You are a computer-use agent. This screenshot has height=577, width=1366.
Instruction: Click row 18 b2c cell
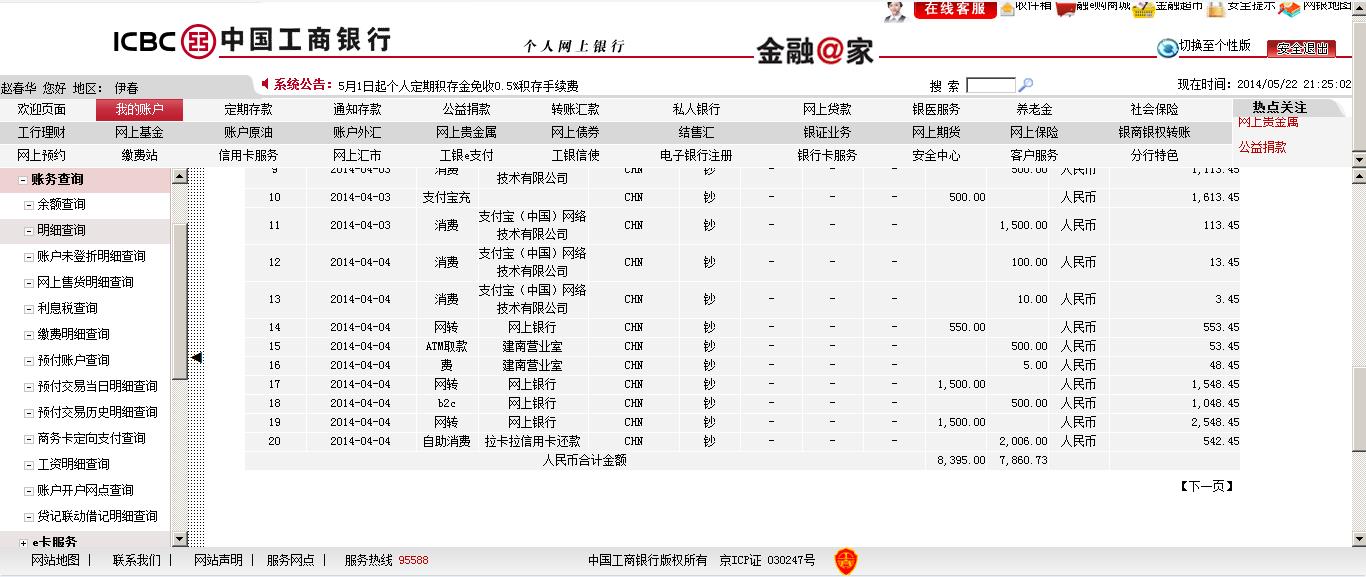click(446, 403)
